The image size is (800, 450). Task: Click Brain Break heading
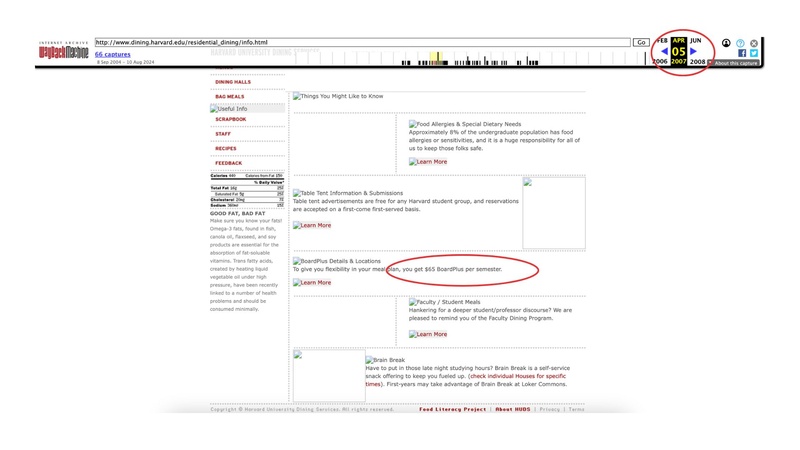(x=385, y=360)
